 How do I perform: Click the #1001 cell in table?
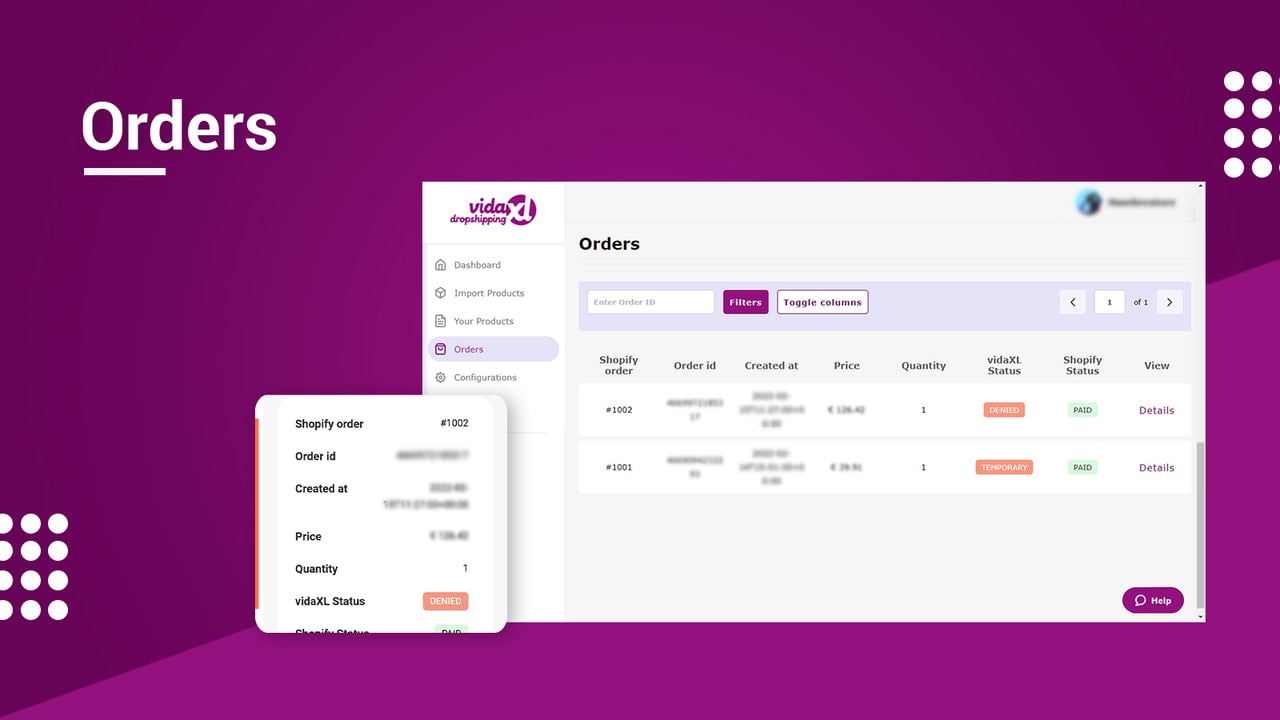tap(619, 467)
